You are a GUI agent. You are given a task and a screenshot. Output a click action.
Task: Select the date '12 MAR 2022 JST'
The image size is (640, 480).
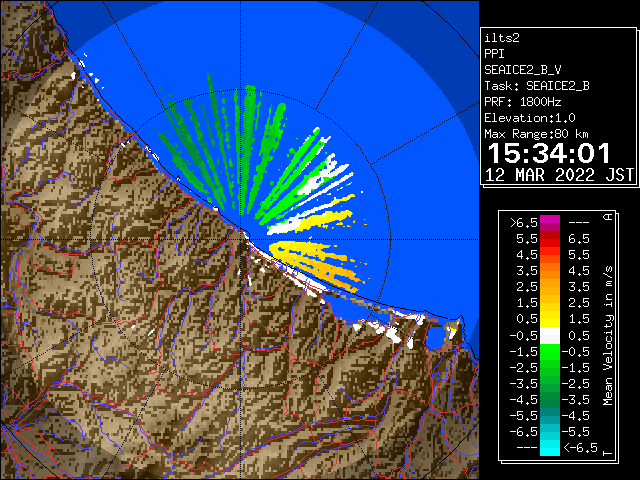click(559, 175)
